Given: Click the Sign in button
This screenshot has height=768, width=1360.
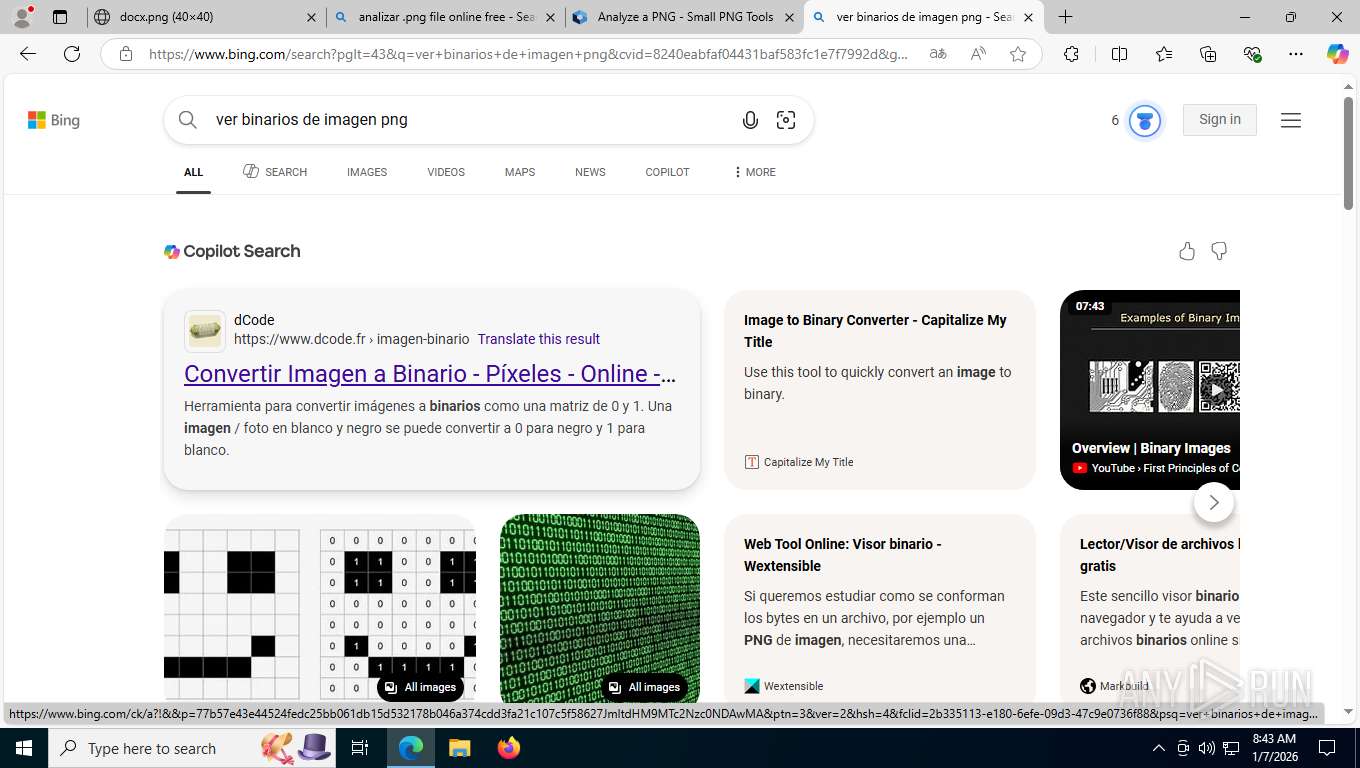Looking at the screenshot, I should 1220,119.
